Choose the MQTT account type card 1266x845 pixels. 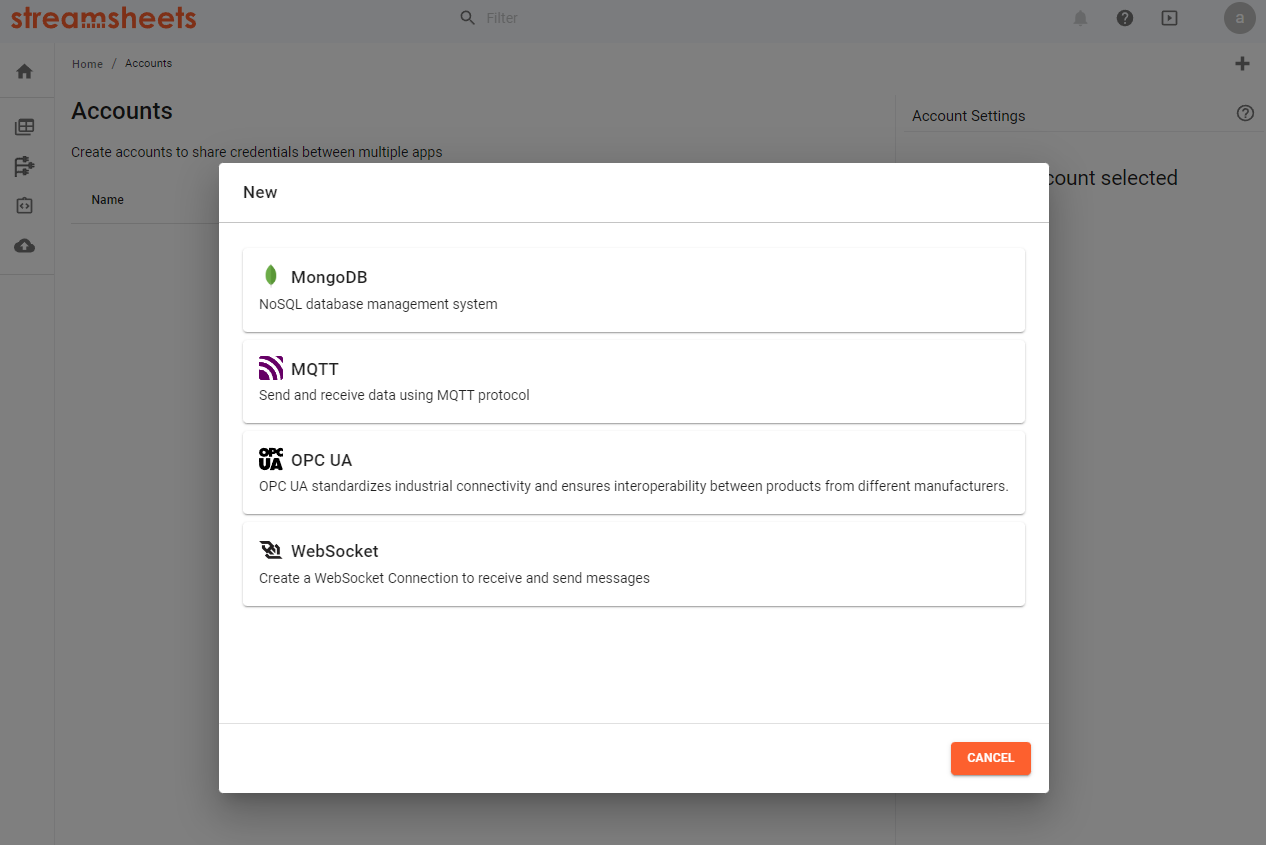pos(634,381)
